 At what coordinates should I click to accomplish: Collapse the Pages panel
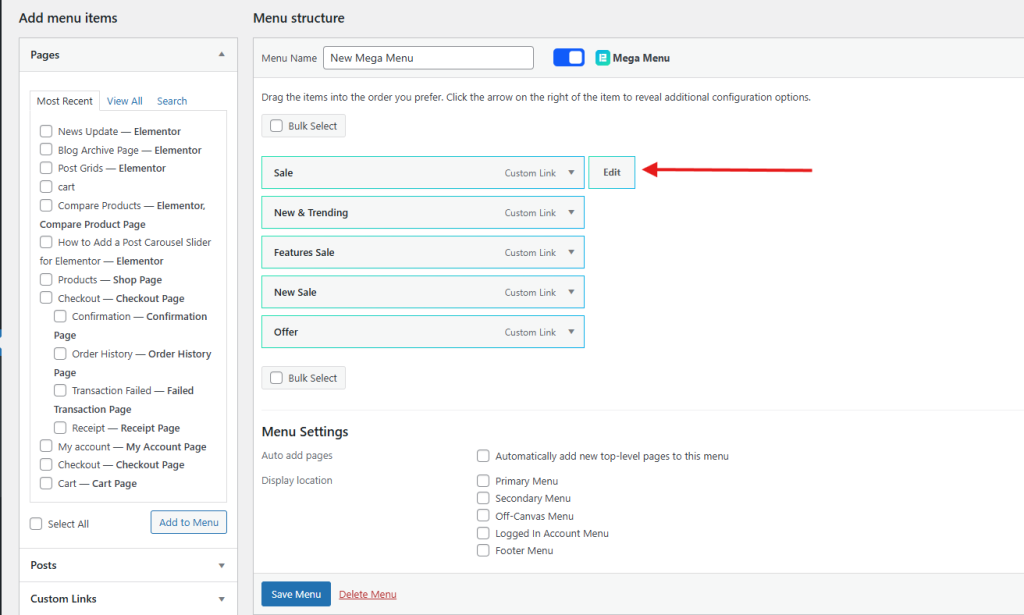coord(221,55)
